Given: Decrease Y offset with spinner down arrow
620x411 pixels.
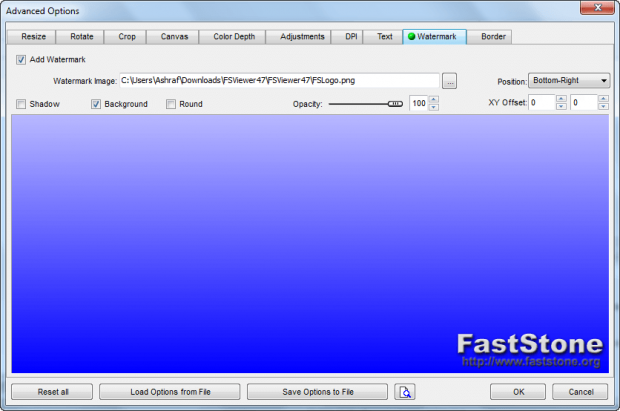Looking at the screenshot, I should click(603, 107).
